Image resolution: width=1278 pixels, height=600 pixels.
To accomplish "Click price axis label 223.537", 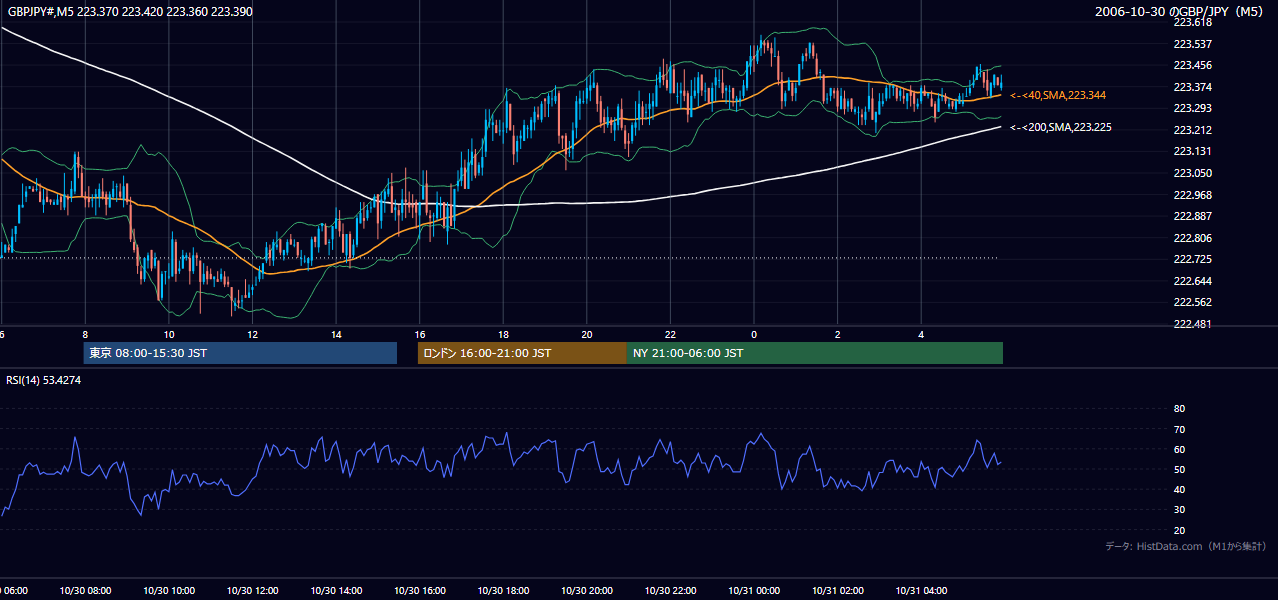I will click(x=1192, y=44).
